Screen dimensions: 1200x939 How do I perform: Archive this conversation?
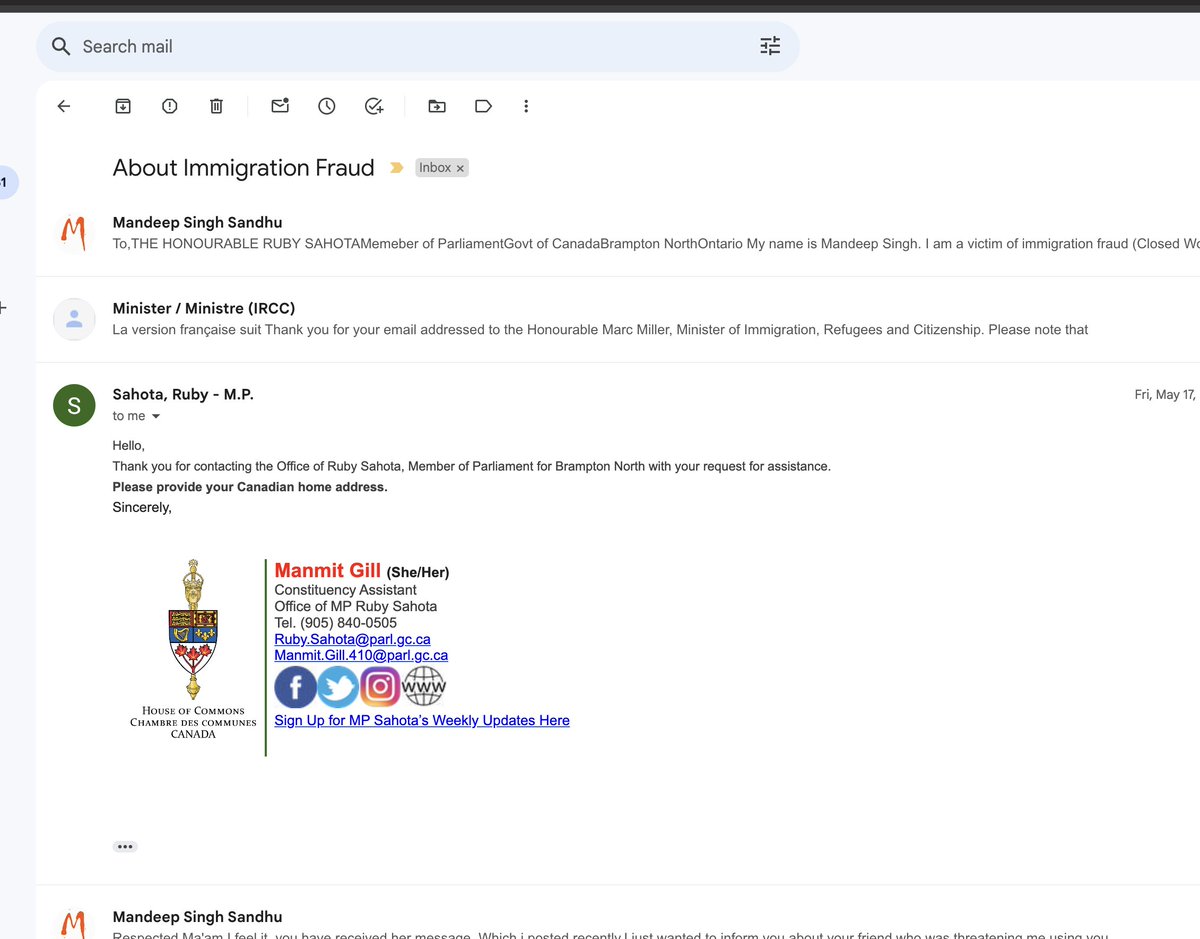[x=123, y=106]
